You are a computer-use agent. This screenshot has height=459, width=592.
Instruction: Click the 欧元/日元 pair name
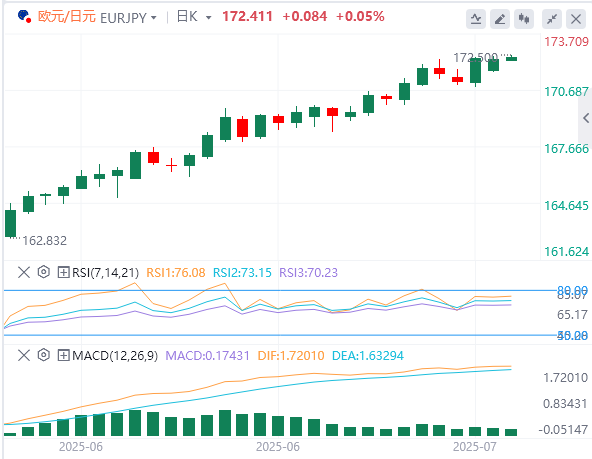click(x=67, y=17)
